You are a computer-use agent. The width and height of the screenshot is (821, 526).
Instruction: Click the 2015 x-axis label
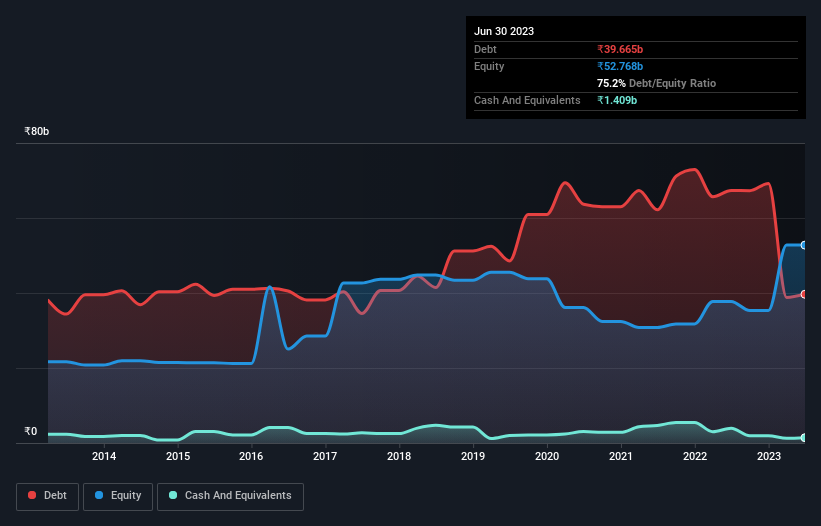[x=178, y=456]
